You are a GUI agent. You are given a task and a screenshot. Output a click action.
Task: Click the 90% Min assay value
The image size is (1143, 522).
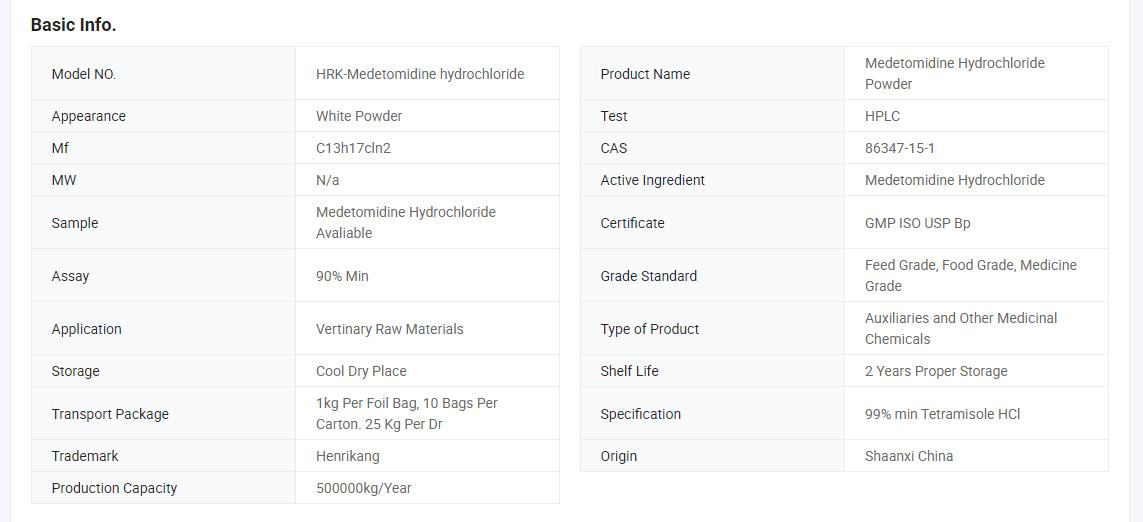[x=342, y=276]
